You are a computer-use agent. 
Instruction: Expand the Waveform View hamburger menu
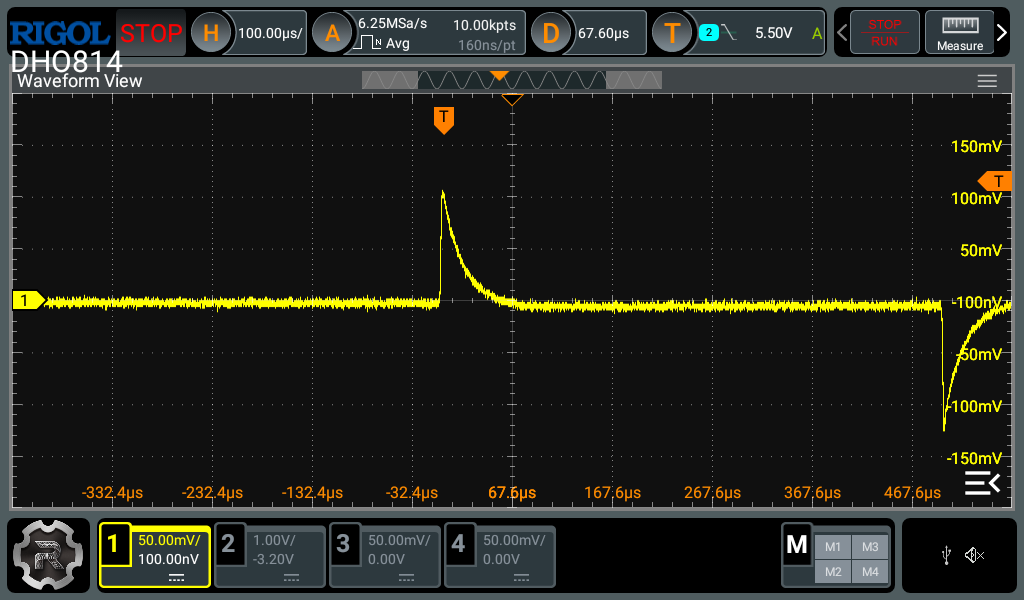coord(987,81)
